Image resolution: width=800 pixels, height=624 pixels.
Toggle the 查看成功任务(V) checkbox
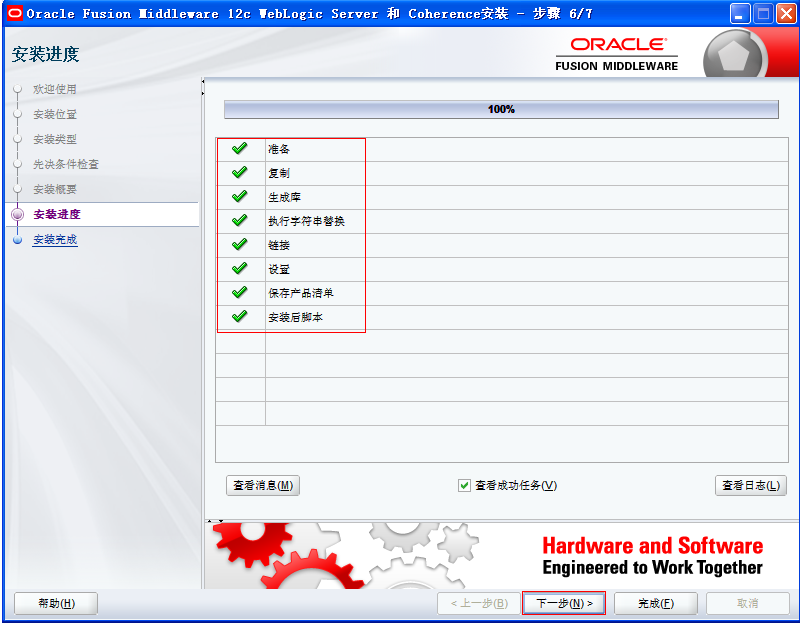click(x=464, y=485)
